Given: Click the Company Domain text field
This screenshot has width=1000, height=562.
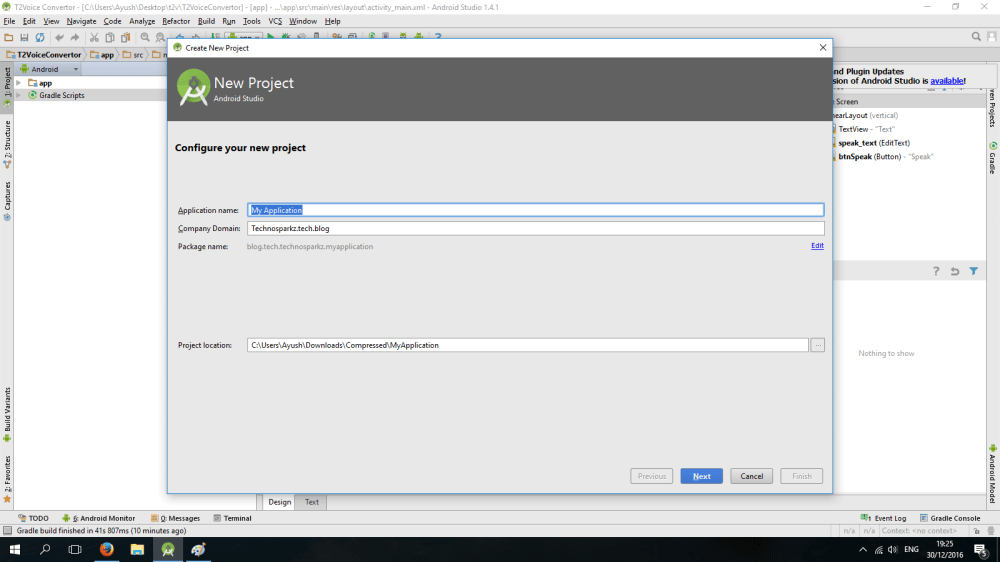Looking at the screenshot, I should (535, 228).
